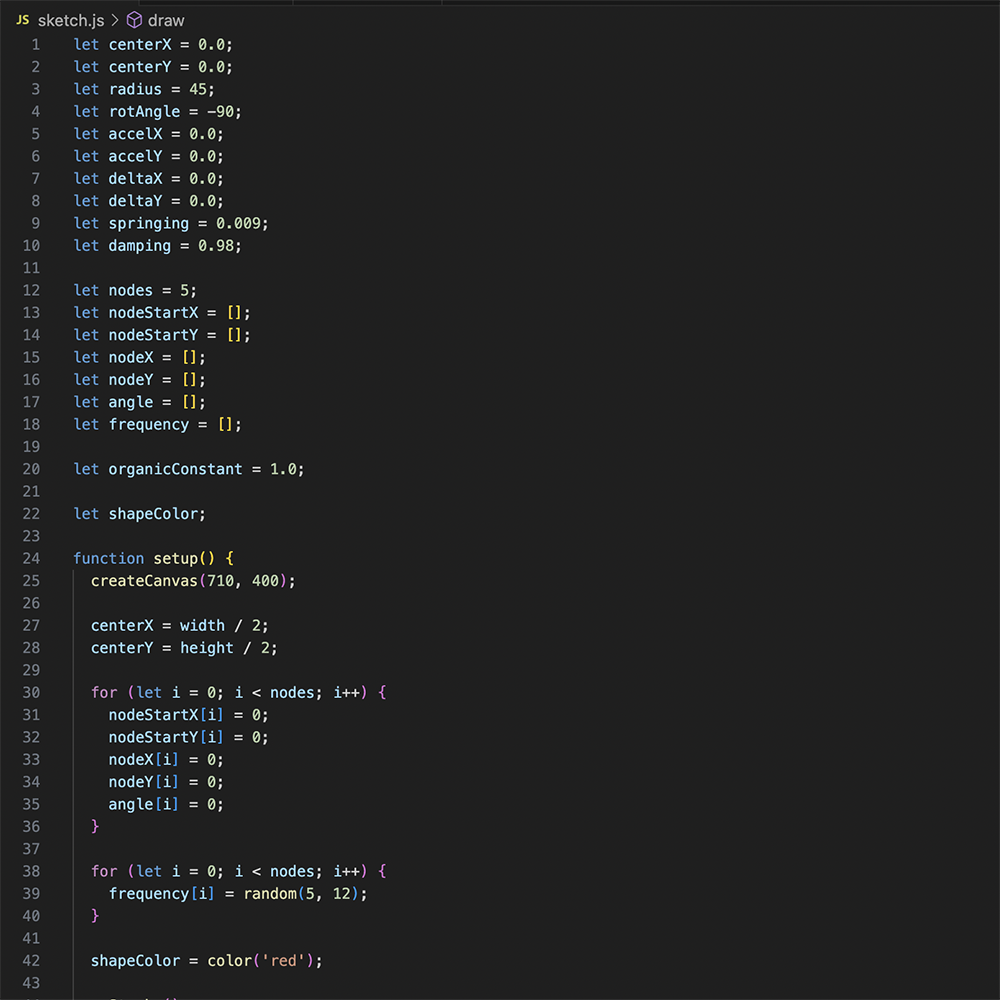1000x1000 pixels.
Task: Click the 'red' string on line 42
Action: point(284,960)
